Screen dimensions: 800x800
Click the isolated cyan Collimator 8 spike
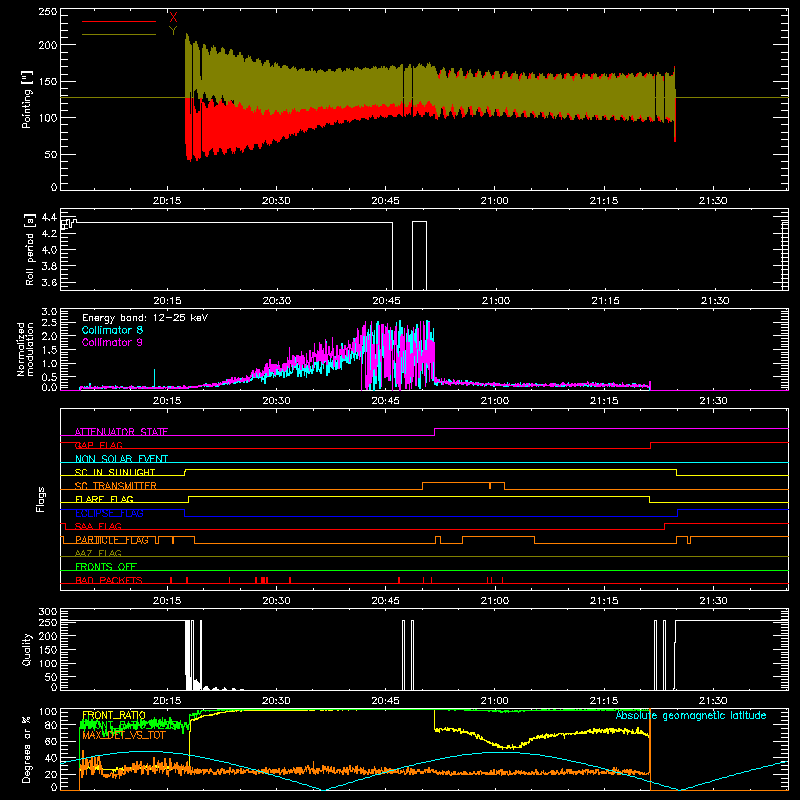pos(155,378)
